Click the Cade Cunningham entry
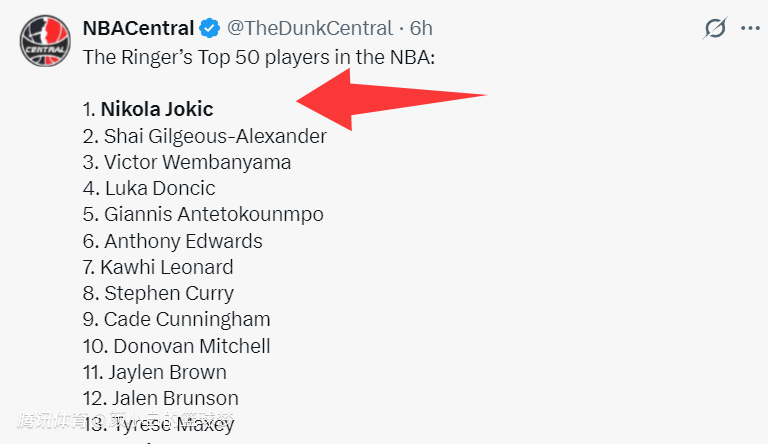 [x=177, y=319]
